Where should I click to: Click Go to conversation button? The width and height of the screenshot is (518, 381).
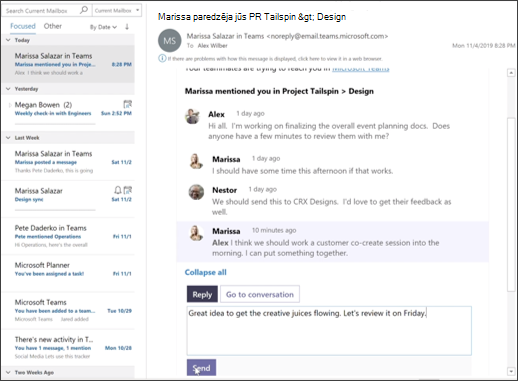[x=260, y=294]
